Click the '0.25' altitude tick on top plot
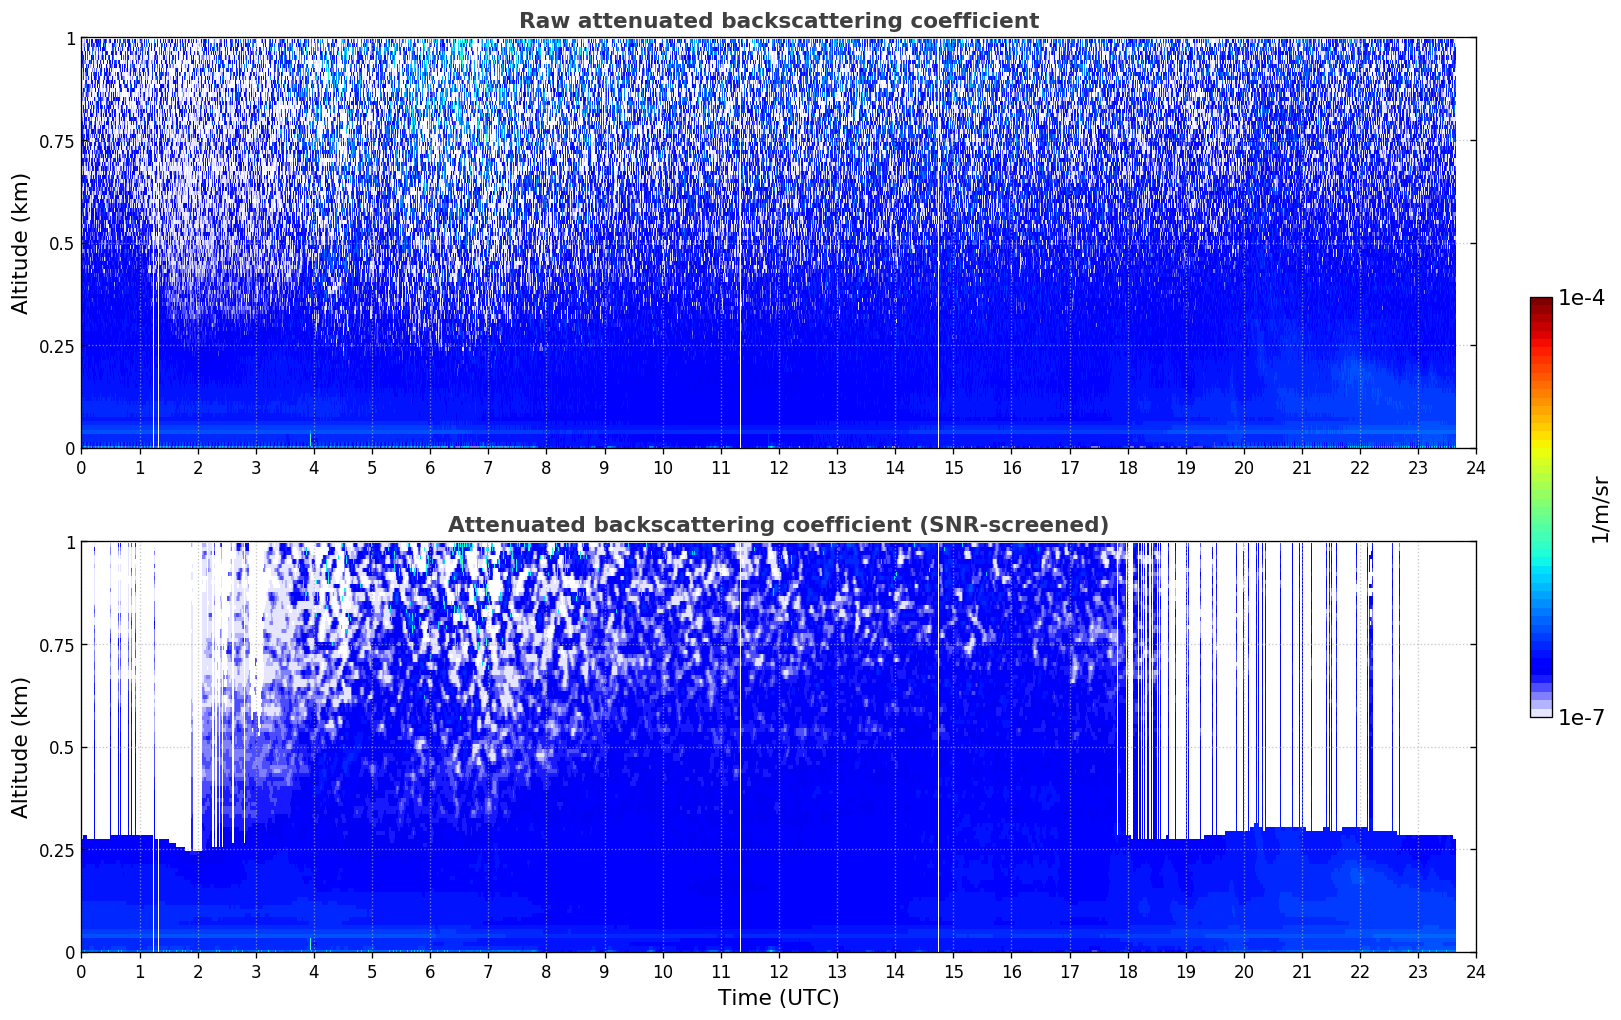This screenshot has height=1020, width=1621. pyautogui.click(x=57, y=346)
